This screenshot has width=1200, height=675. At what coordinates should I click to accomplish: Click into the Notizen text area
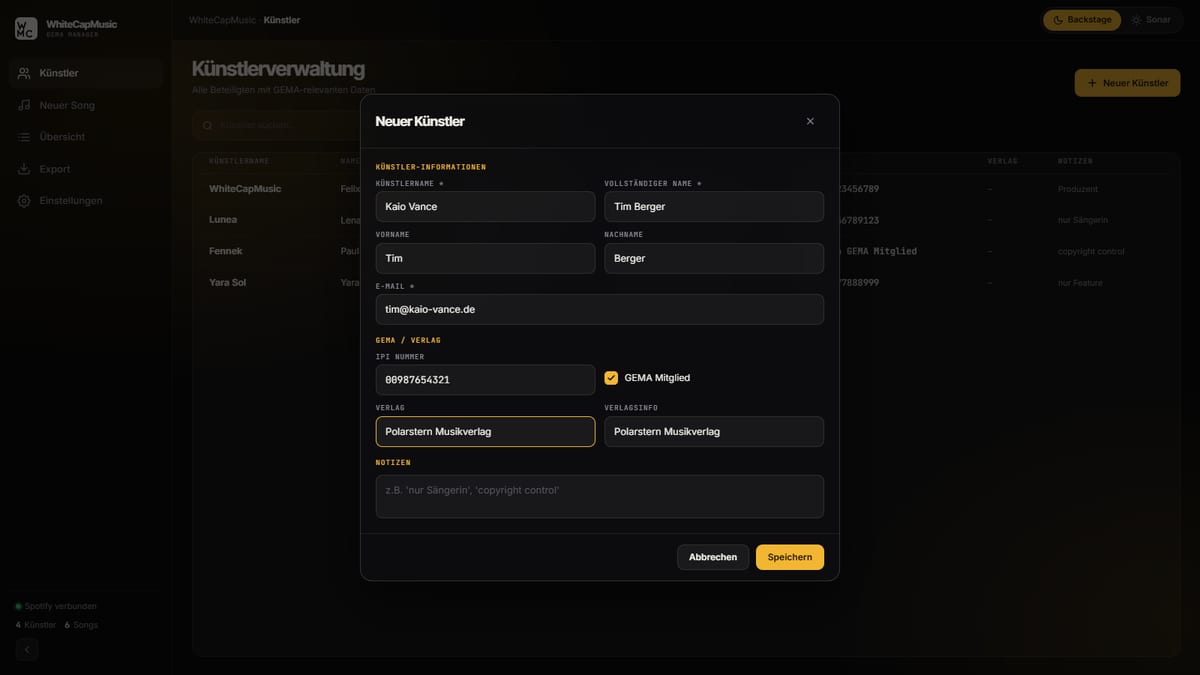(600, 496)
